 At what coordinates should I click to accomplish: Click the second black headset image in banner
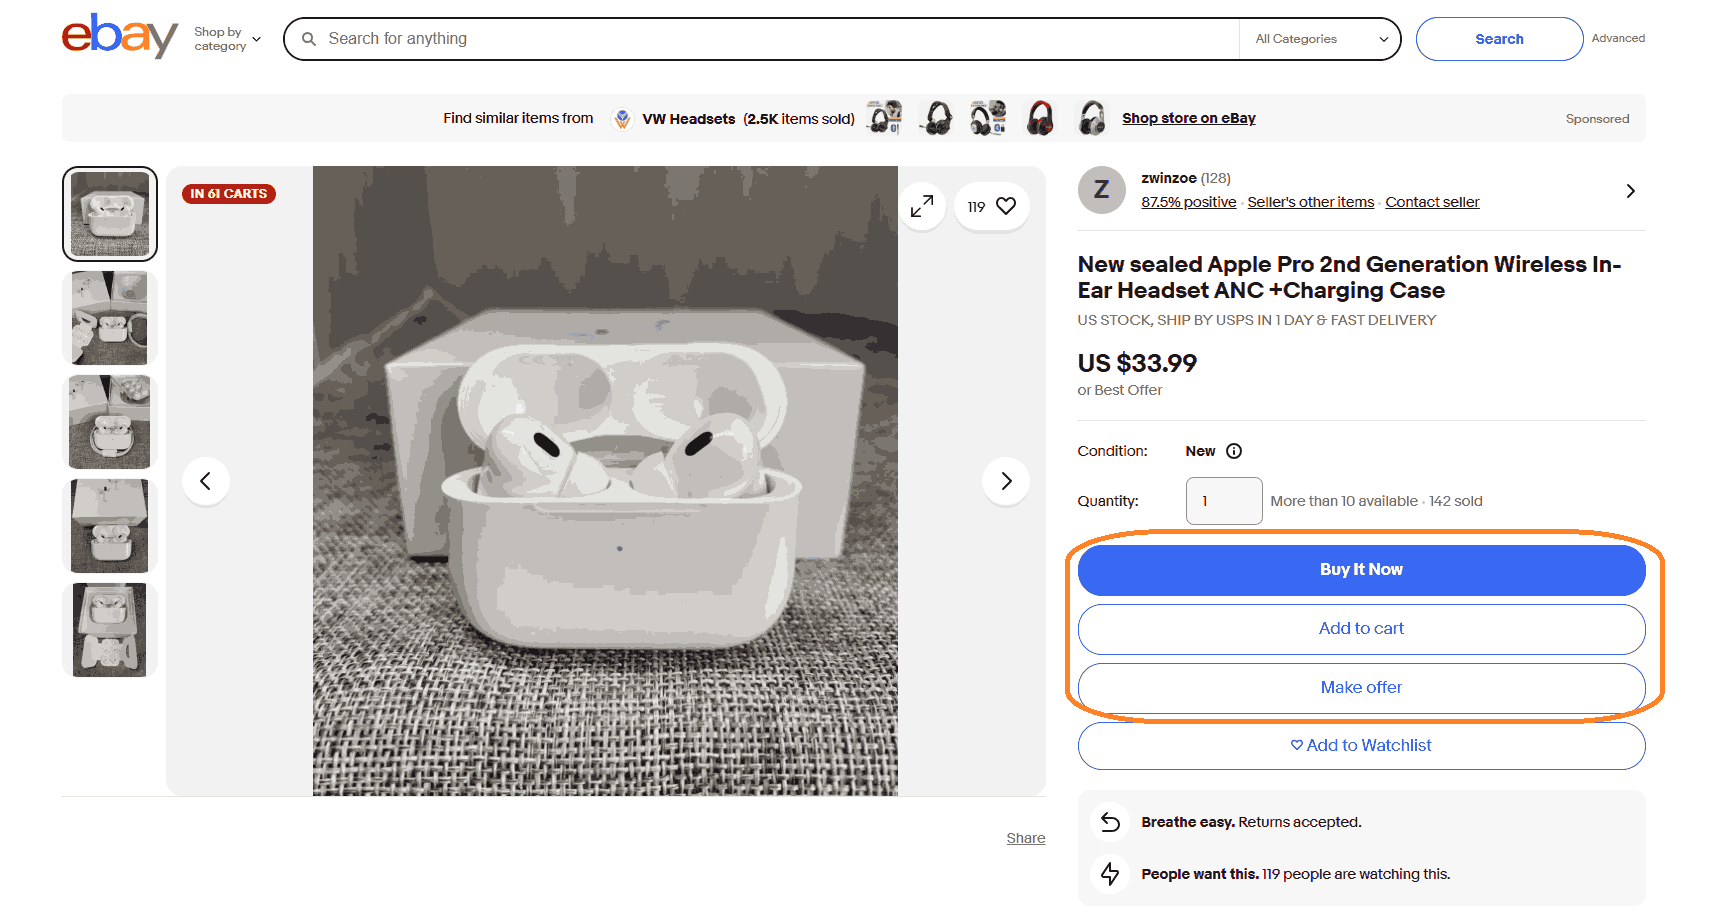(x=937, y=117)
